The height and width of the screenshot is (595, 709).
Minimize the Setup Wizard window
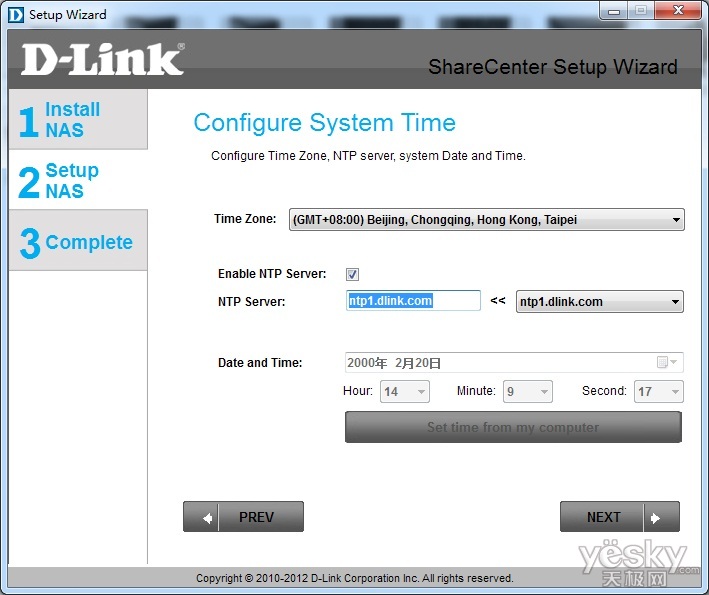tap(614, 11)
